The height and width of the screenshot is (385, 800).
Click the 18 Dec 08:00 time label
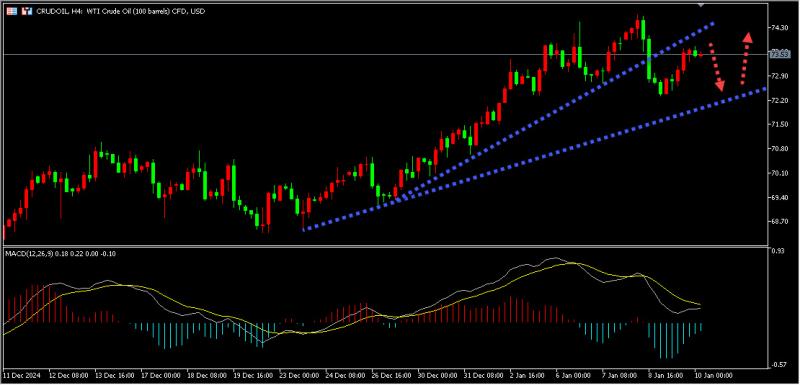click(x=207, y=374)
